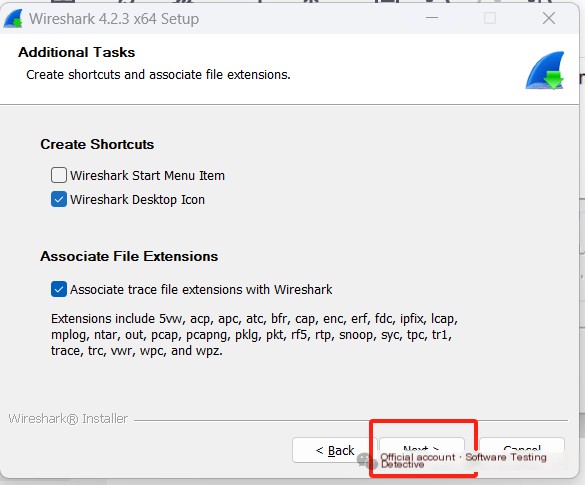Click the disabled maximize button
The image size is (585, 485).
[x=490, y=18]
